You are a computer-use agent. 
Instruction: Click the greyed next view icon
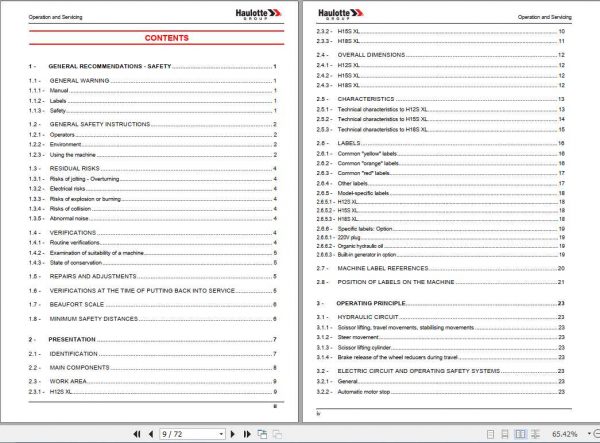(x=277, y=434)
